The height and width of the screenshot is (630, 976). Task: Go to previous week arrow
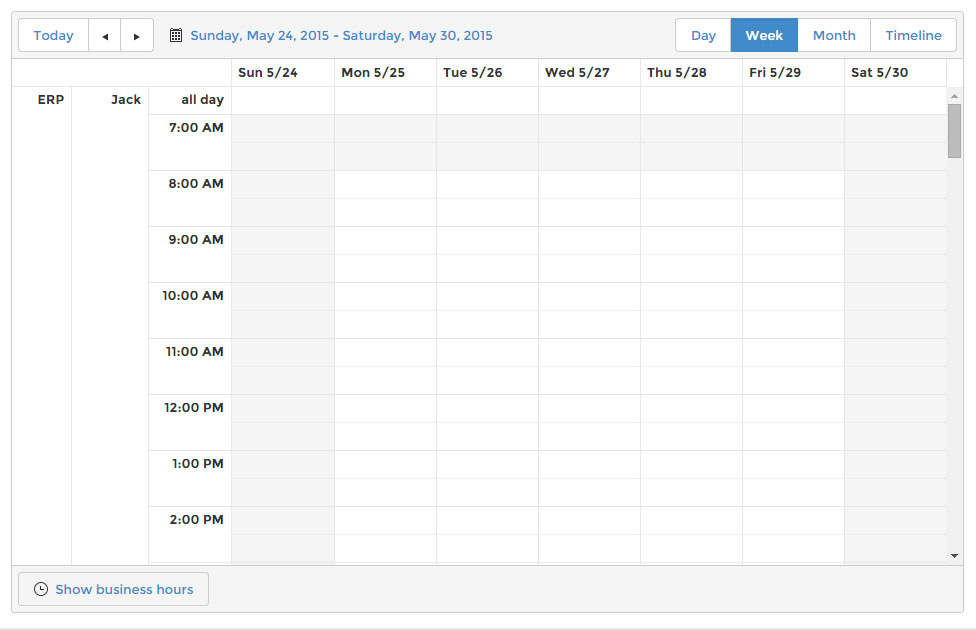click(105, 36)
